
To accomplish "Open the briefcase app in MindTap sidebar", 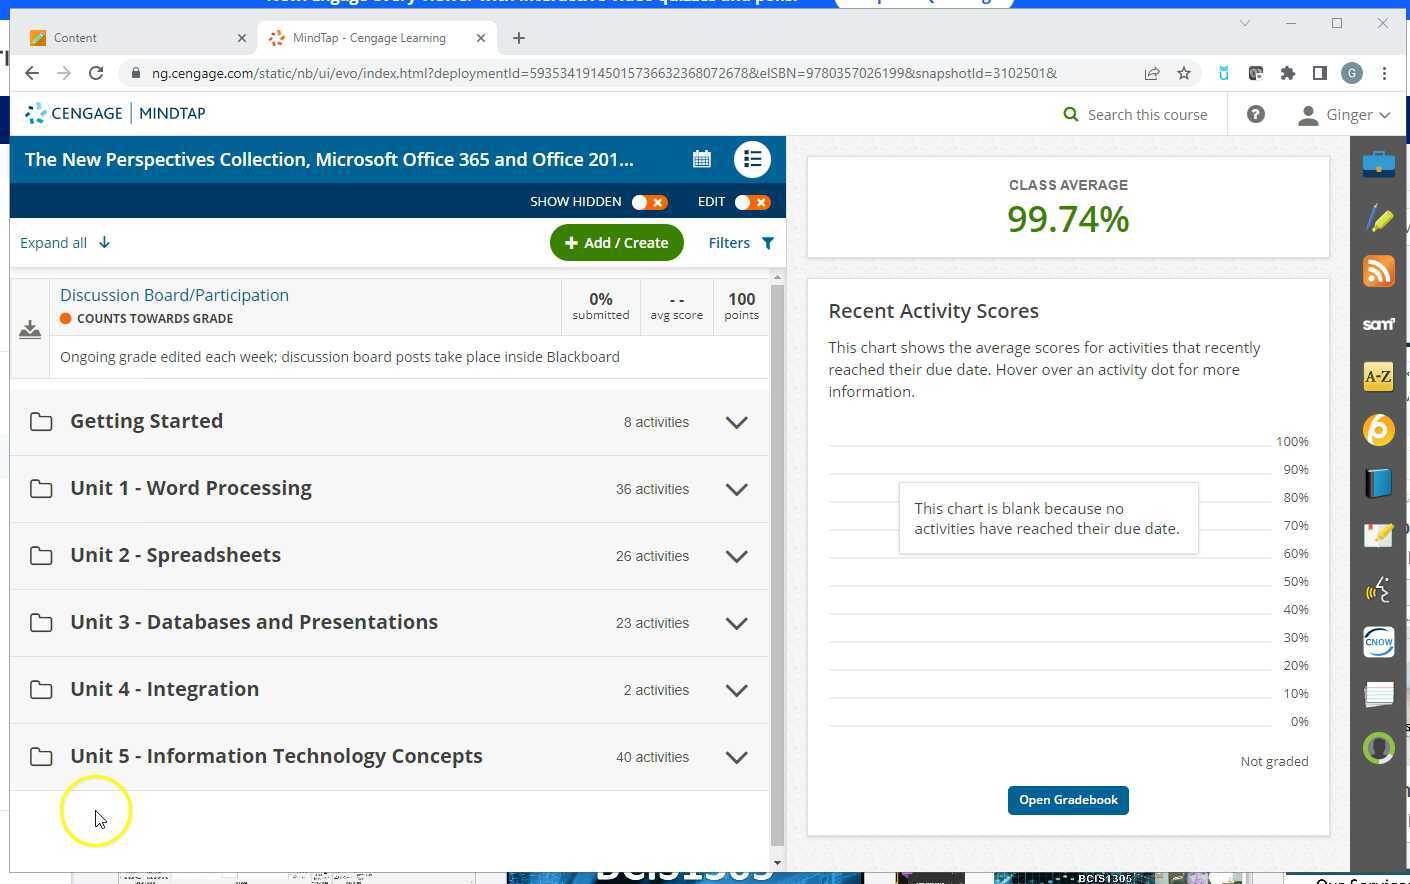I will 1378,164.
